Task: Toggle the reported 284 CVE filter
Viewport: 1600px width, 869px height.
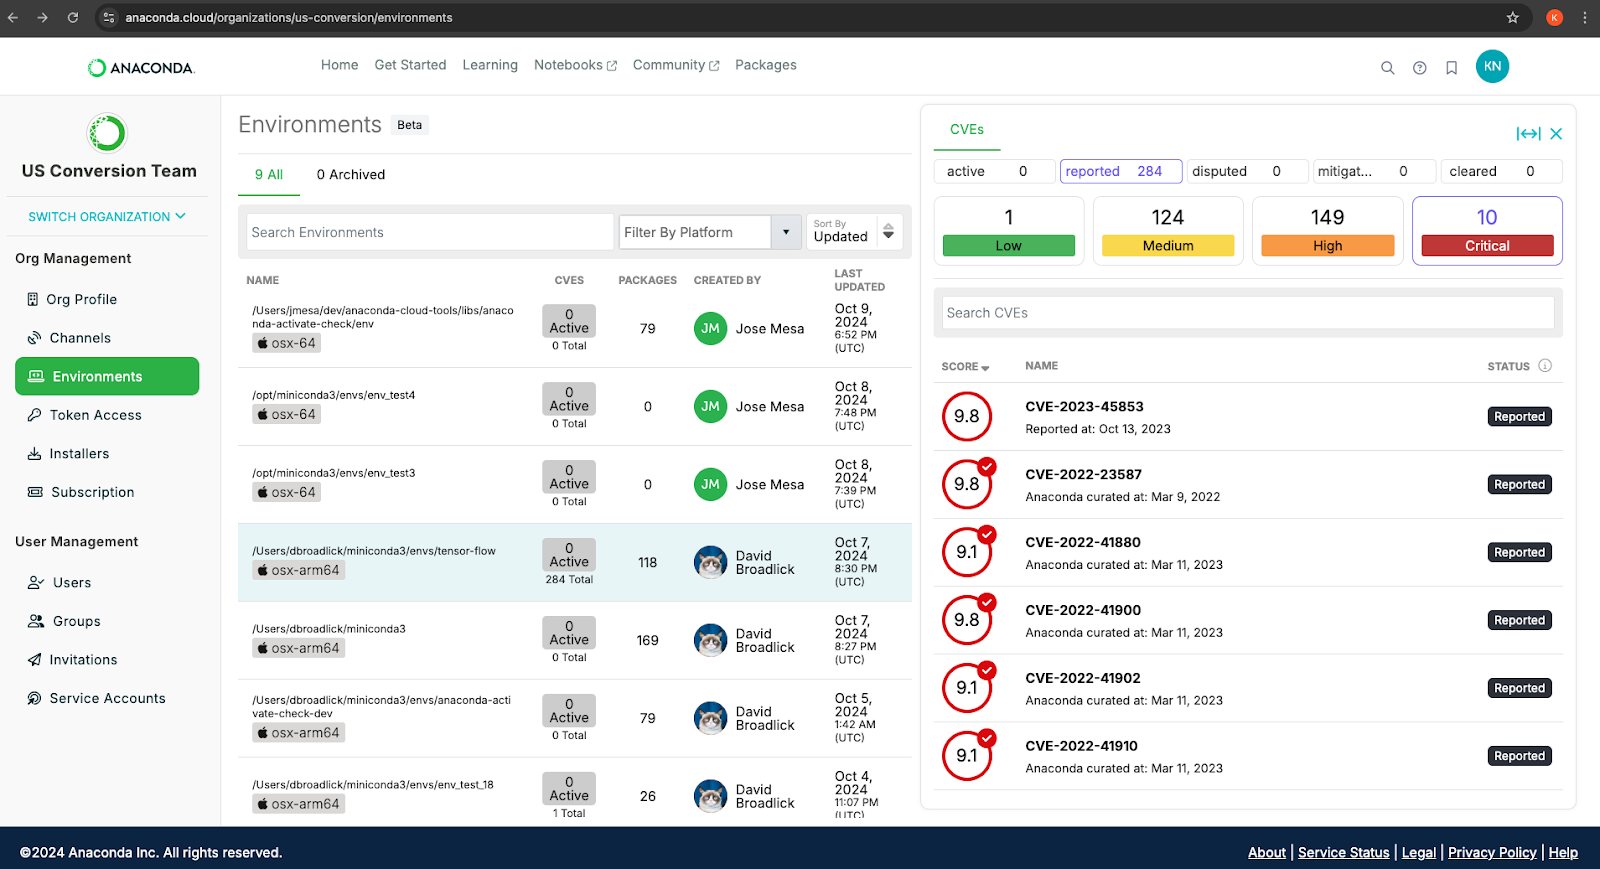Action: pyautogui.click(x=1121, y=171)
